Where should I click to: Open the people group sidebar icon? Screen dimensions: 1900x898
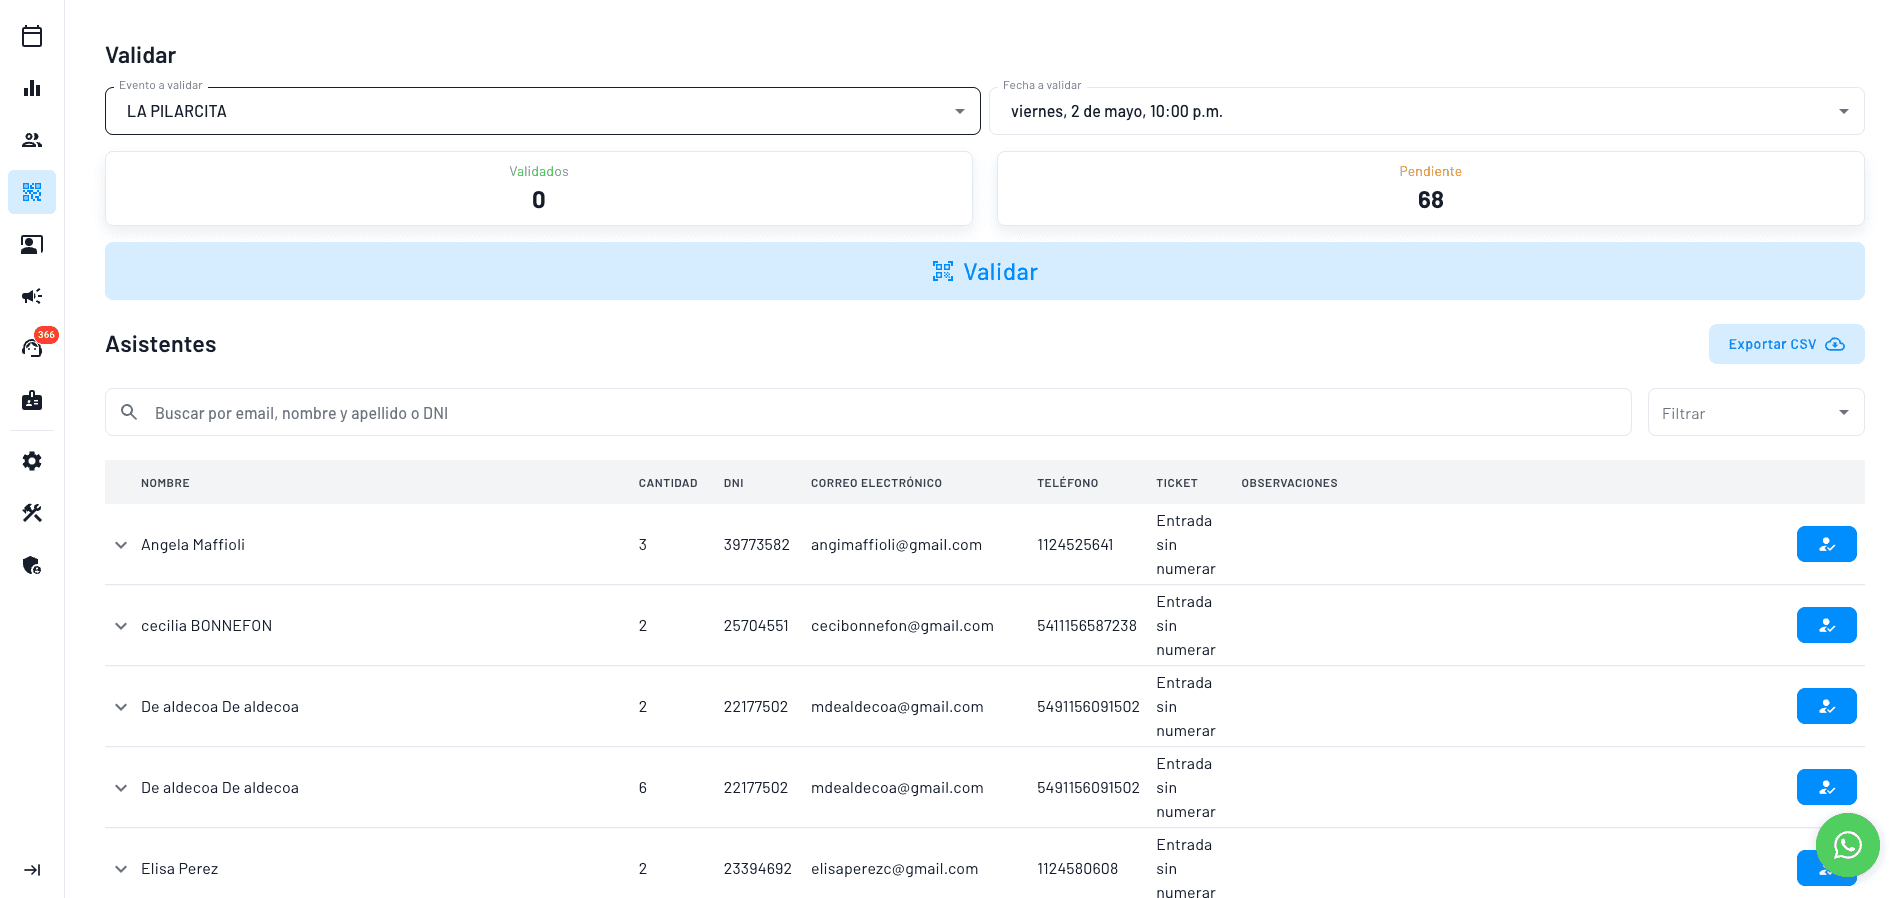(32, 140)
